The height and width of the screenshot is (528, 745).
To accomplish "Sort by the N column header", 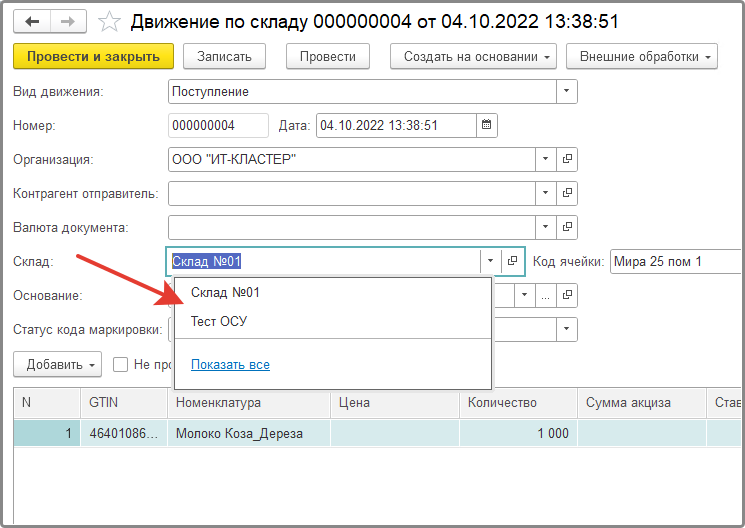I will click(x=47, y=403).
